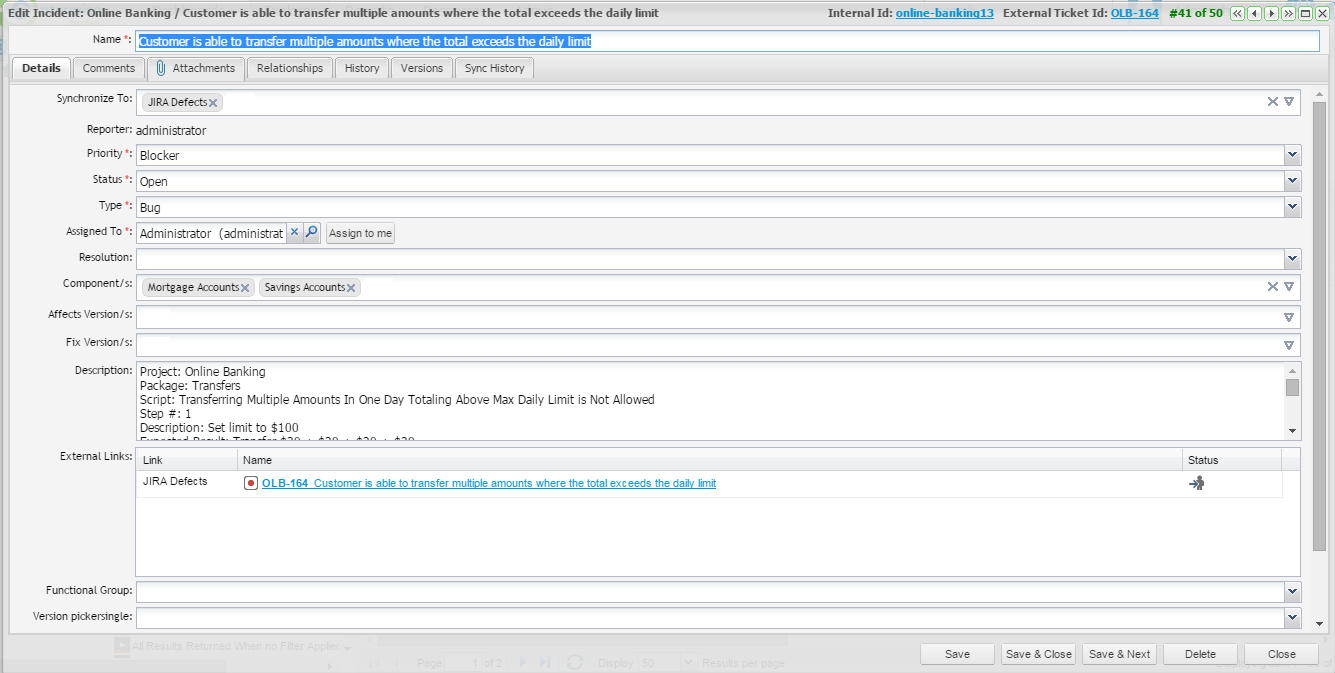This screenshot has width=1335, height=673.
Task: Open the Type dropdown showing Bug
Action: [1292, 207]
